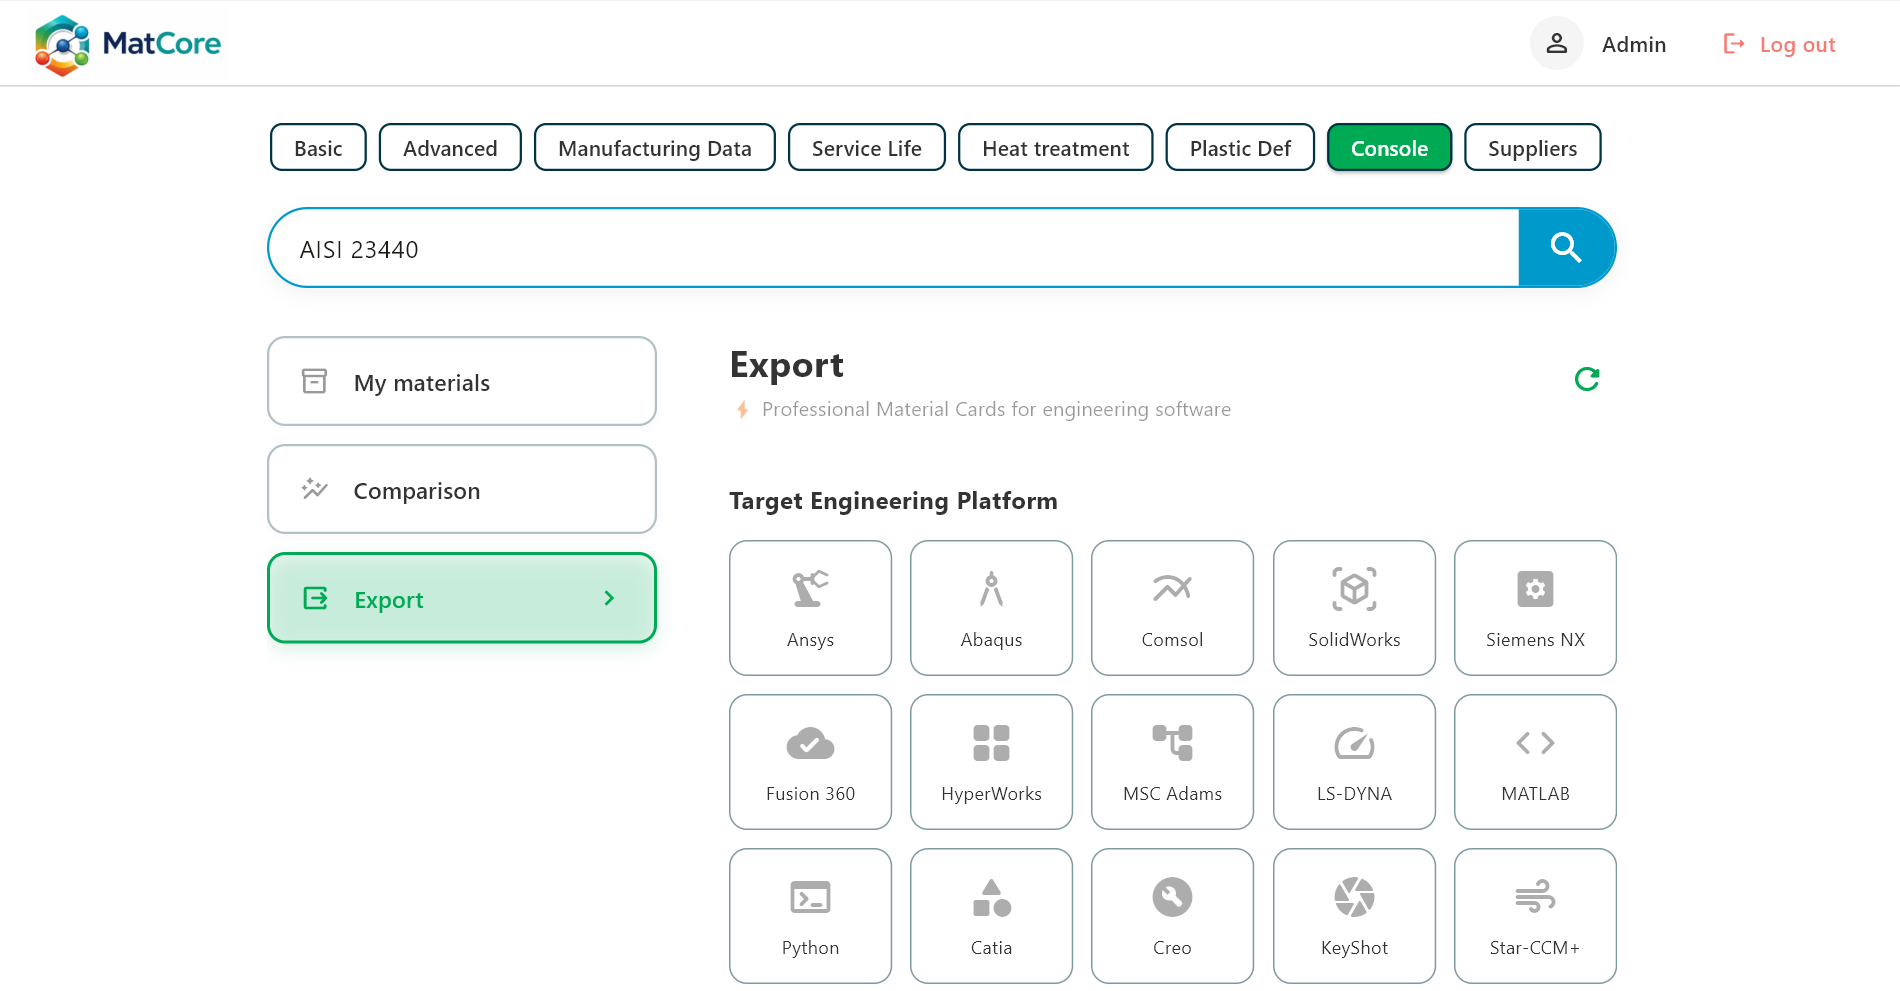Select the Ansys platform card
This screenshot has height=991, width=1900.
[x=810, y=608]
